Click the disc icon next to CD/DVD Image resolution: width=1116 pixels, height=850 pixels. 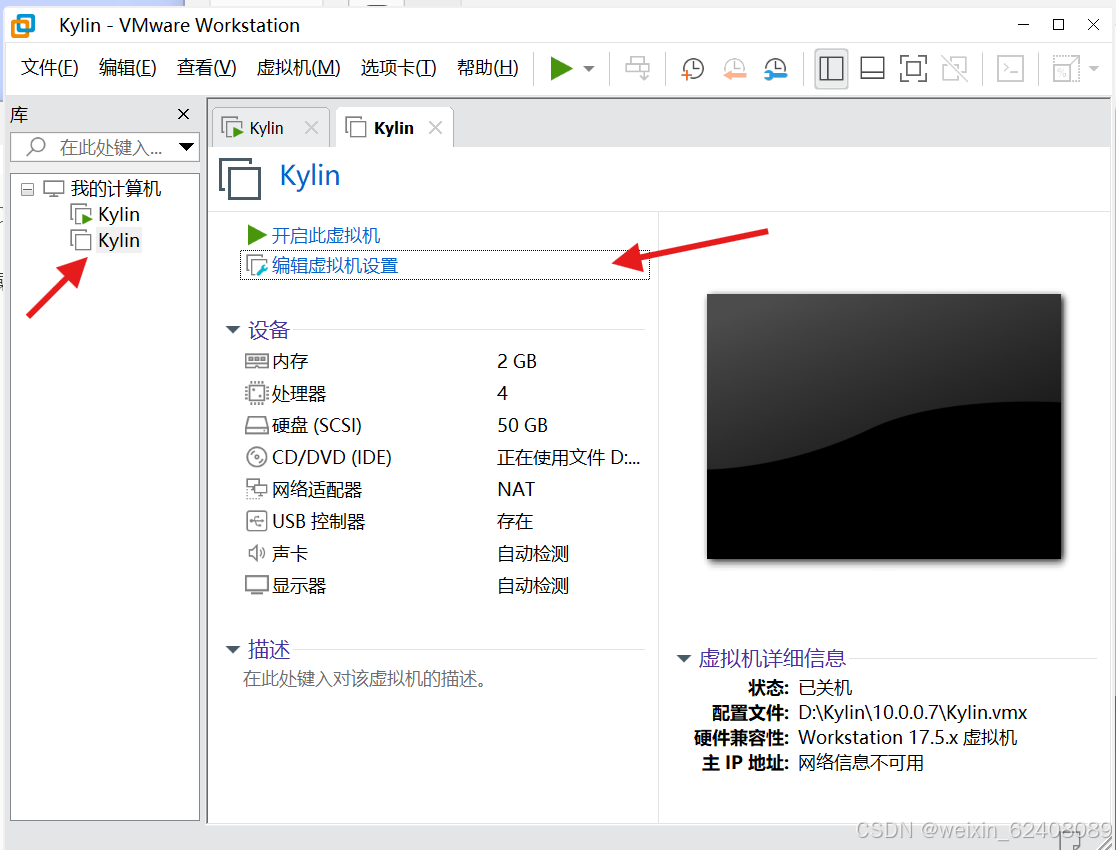[256, 457]
